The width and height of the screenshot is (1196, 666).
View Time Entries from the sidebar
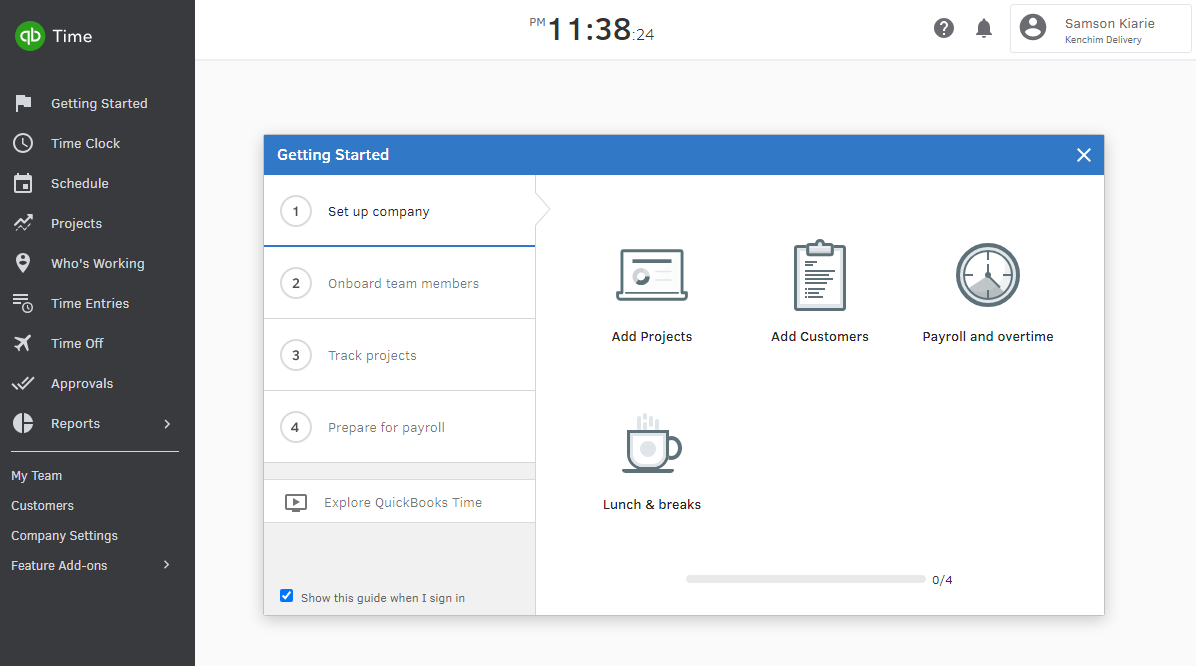(91, 303)
